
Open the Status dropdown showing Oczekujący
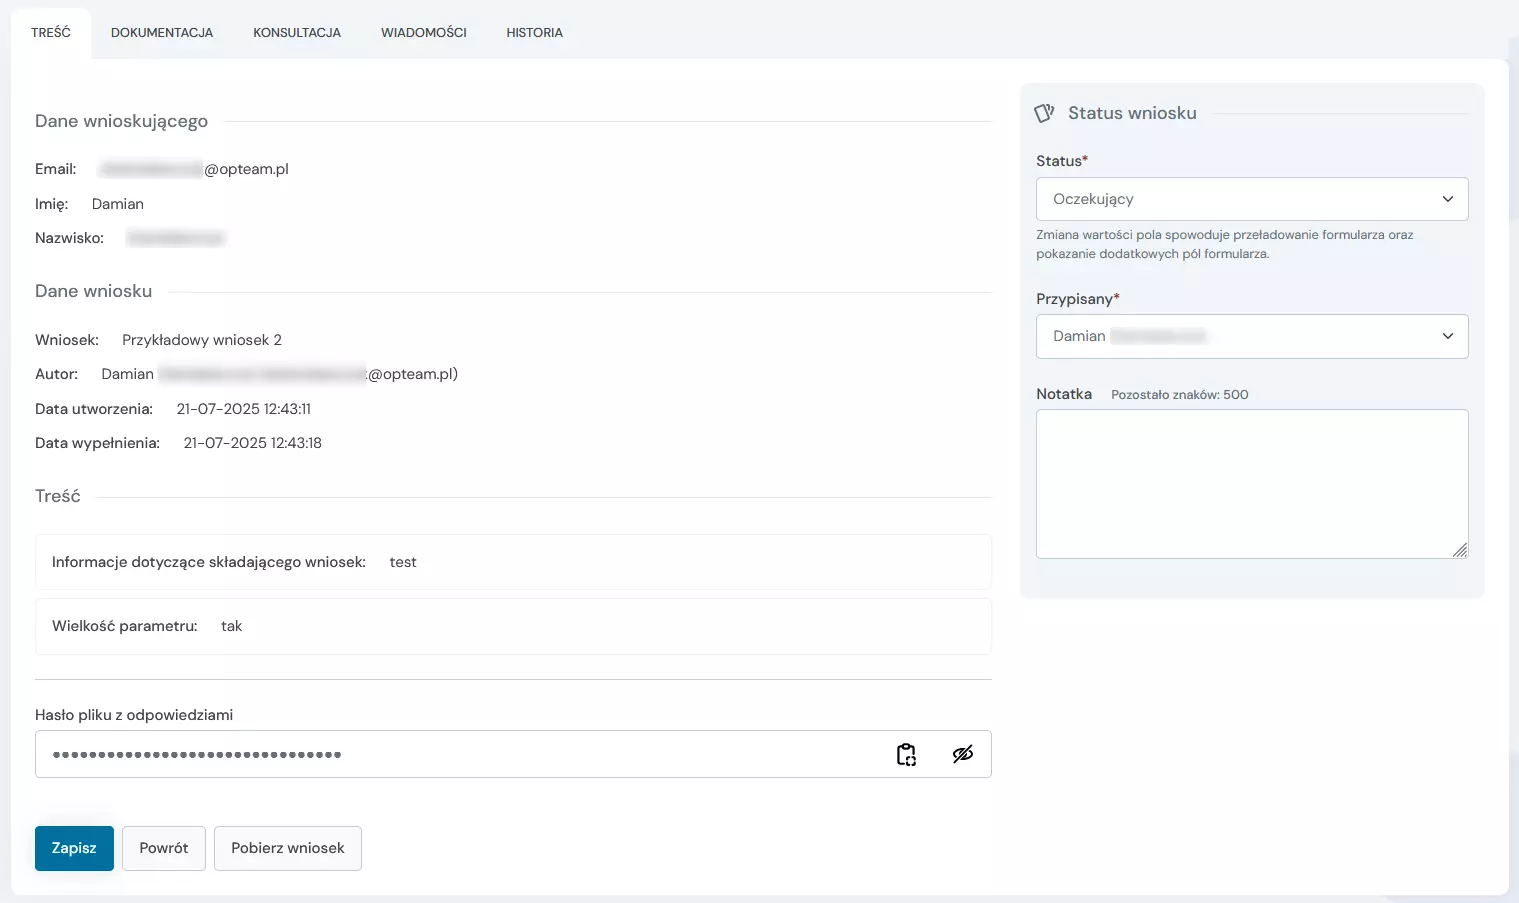pyautogui.click(x=1251, y=199)
